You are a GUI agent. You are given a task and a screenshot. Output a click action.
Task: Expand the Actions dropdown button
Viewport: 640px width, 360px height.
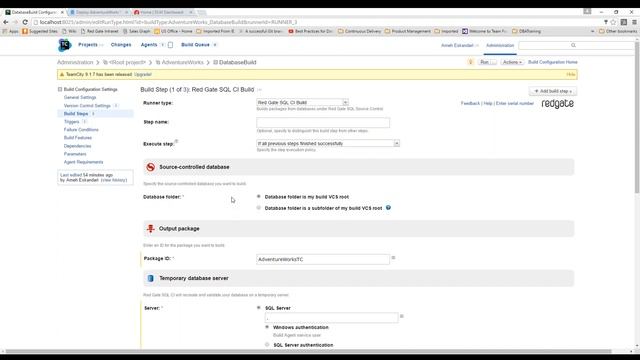512,62
